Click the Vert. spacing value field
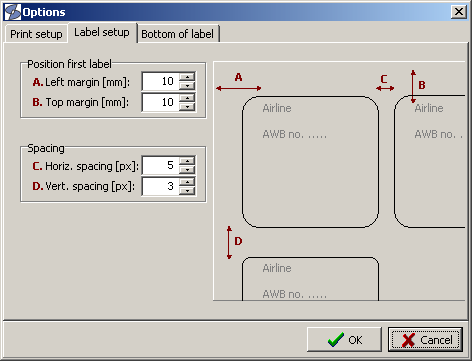 (x=161, y=186)
